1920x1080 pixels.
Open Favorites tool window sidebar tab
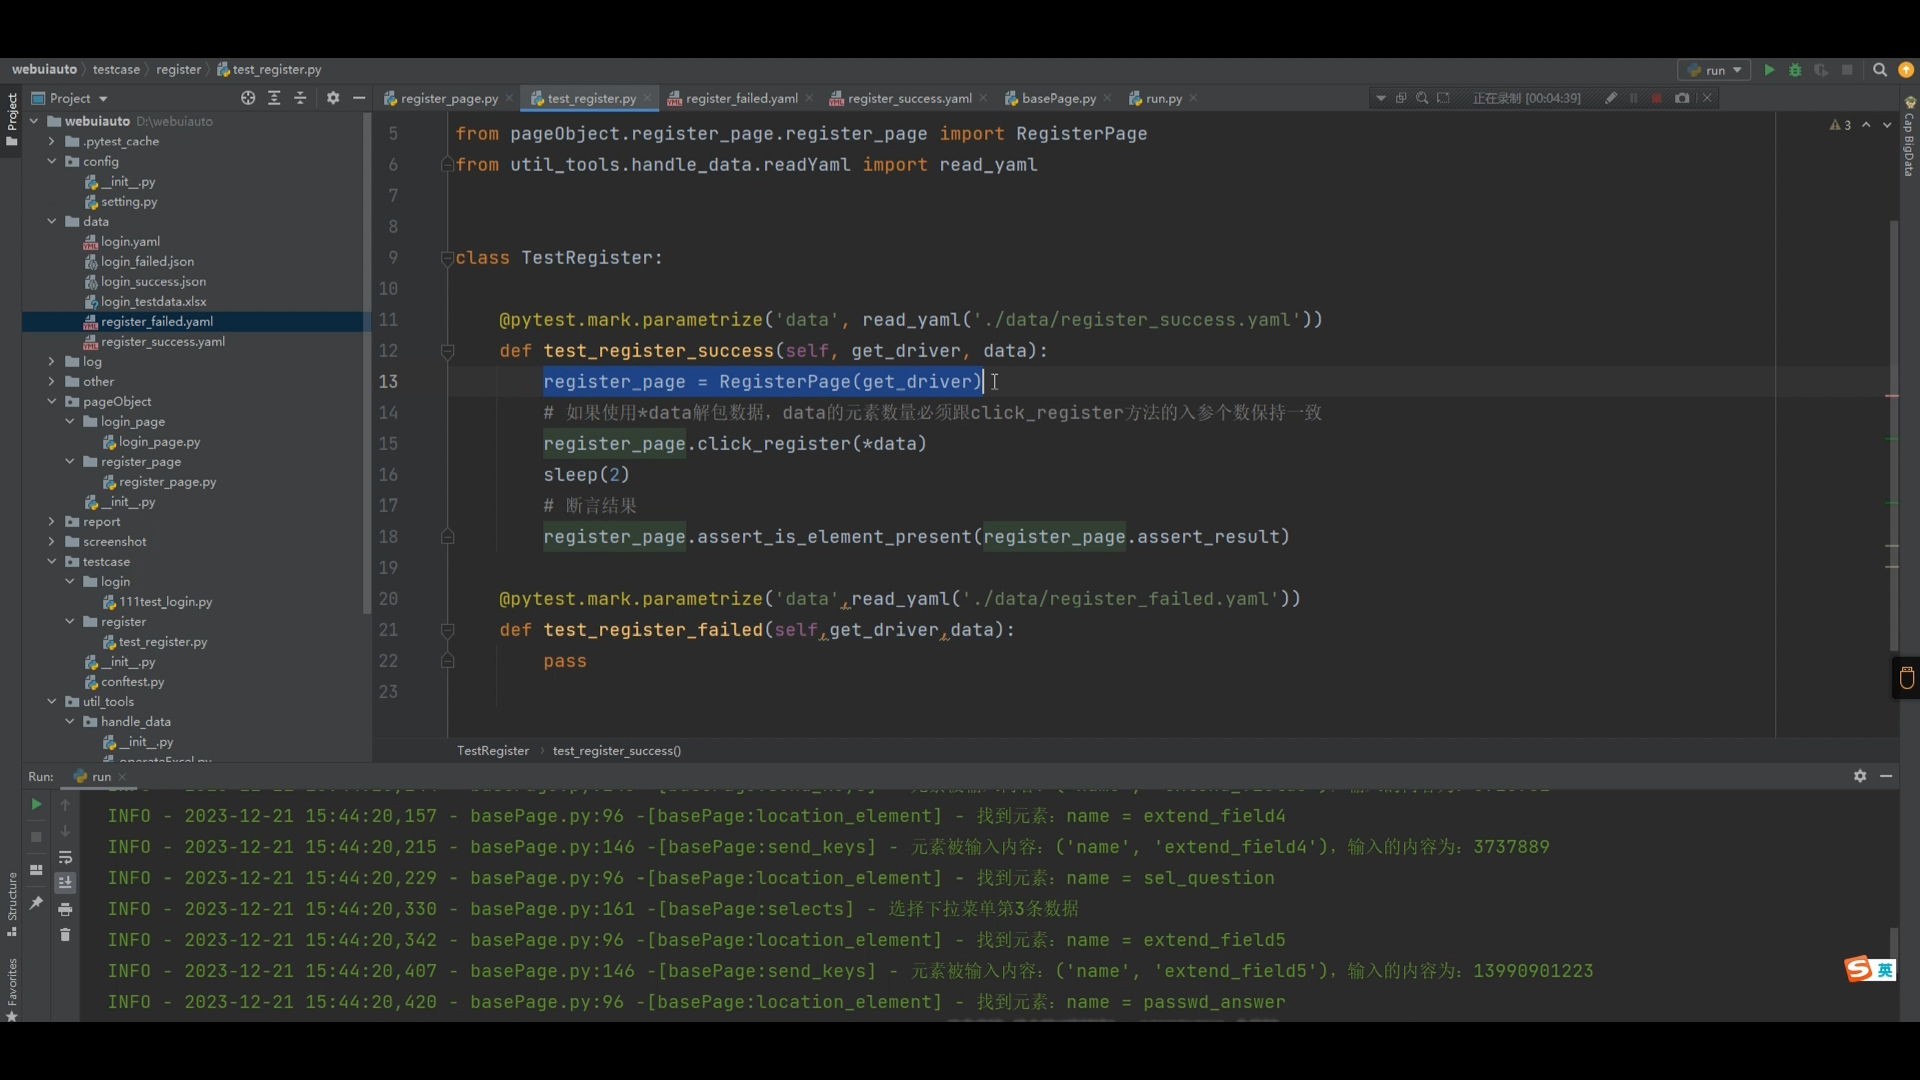click(x=12, y=988)
